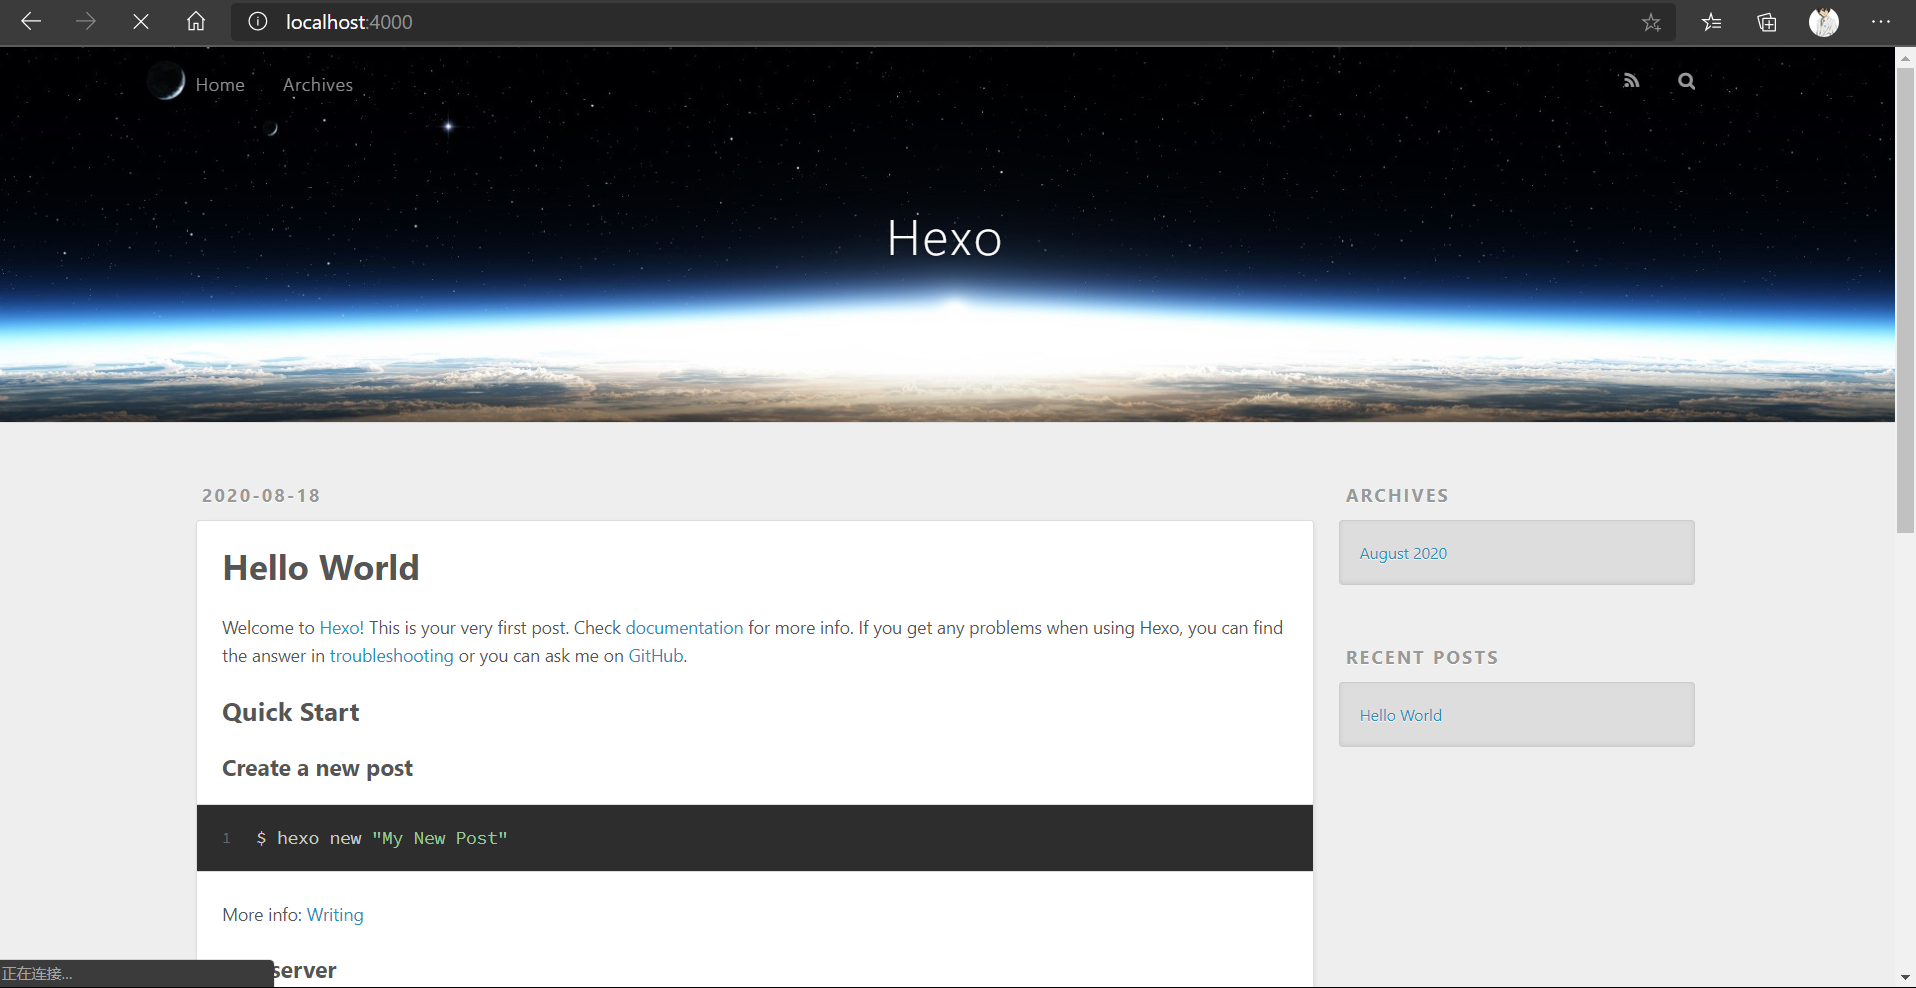Open the browser collections icon
The width and height of the screenshot is (1916, 988).
(x=1767, y=22)
